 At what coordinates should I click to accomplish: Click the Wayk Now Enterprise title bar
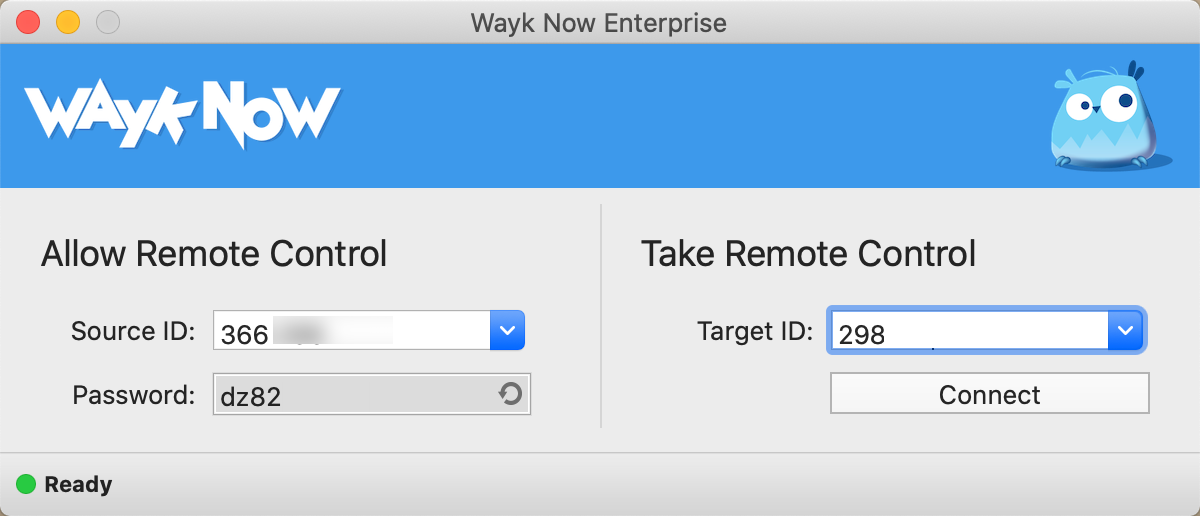click(x=600, y=21)
